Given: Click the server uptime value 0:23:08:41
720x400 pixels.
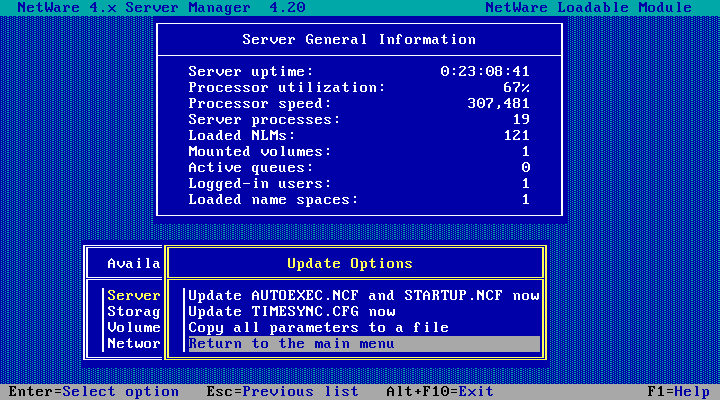Looking at the screenshot, I should [484, 71].
